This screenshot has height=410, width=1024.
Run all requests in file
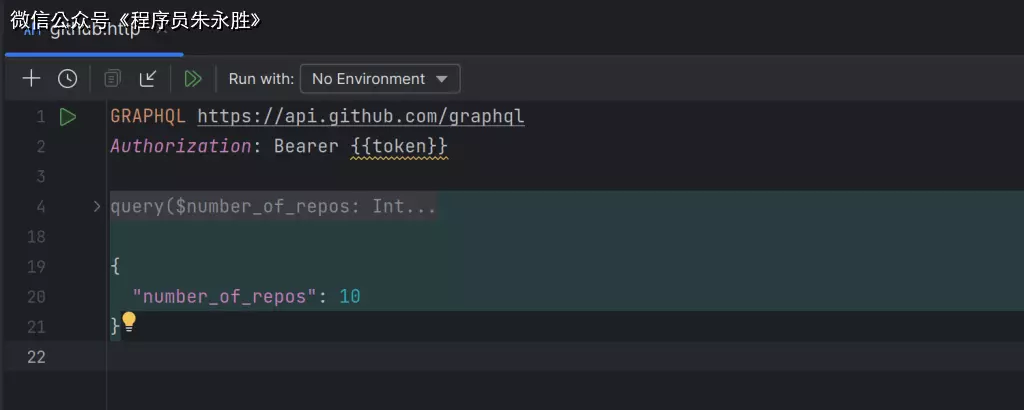[x=194, y=79]
